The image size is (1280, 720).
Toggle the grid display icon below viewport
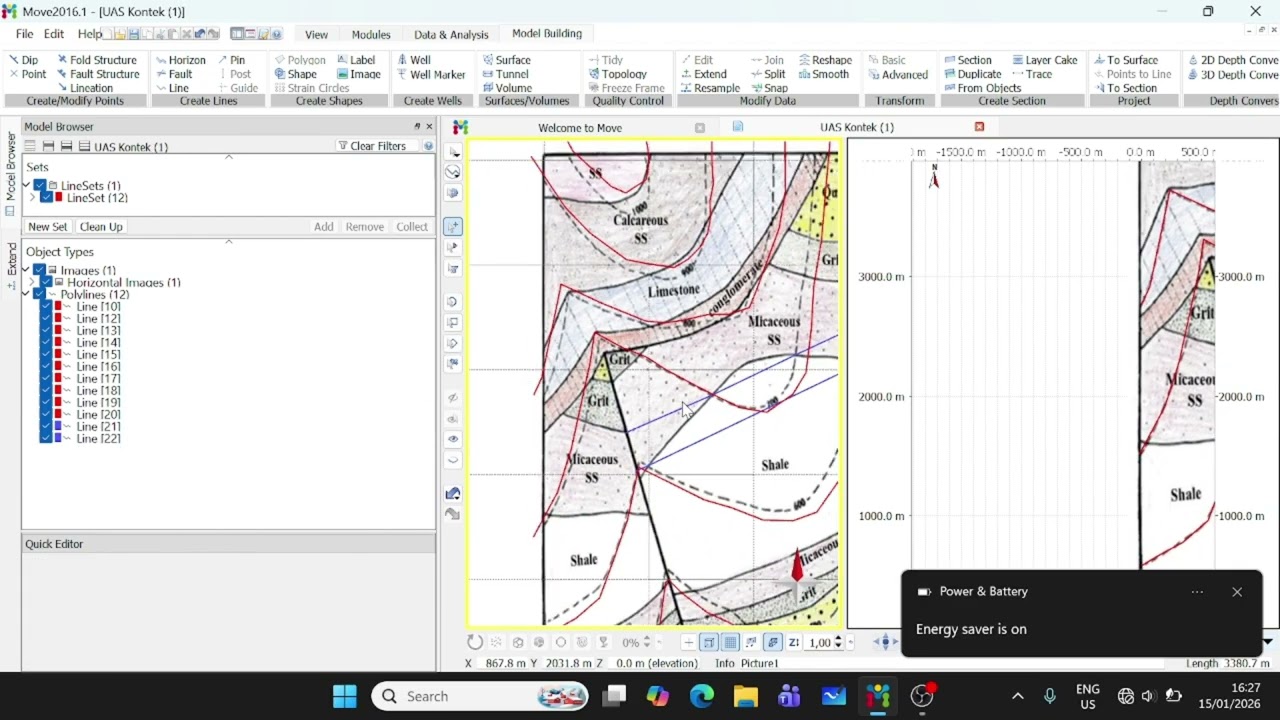click(x=730, y=643)
